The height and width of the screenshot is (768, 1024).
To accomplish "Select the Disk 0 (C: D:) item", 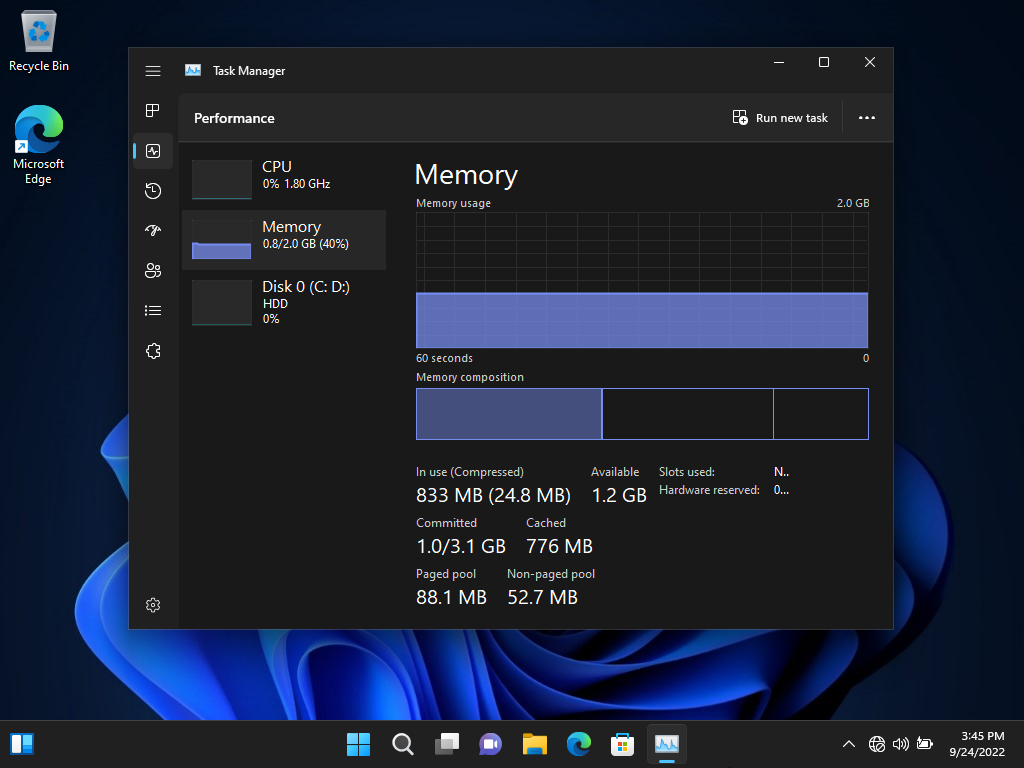I will click(x=284, y=302).
